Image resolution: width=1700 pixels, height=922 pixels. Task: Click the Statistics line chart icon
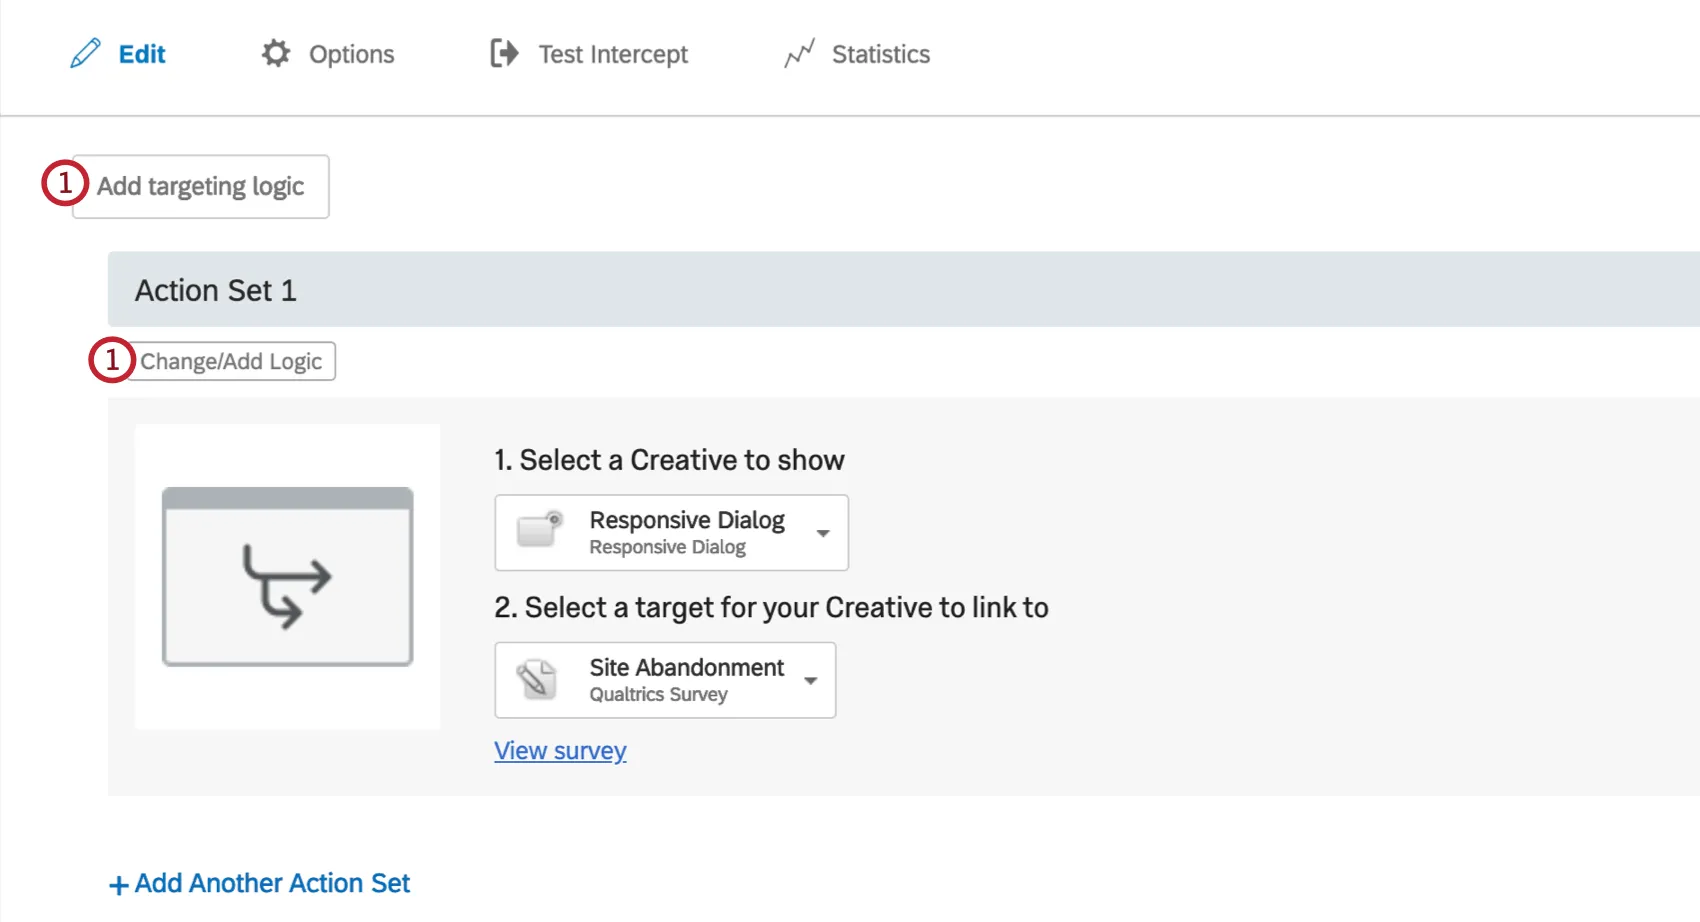click(799, 53)
